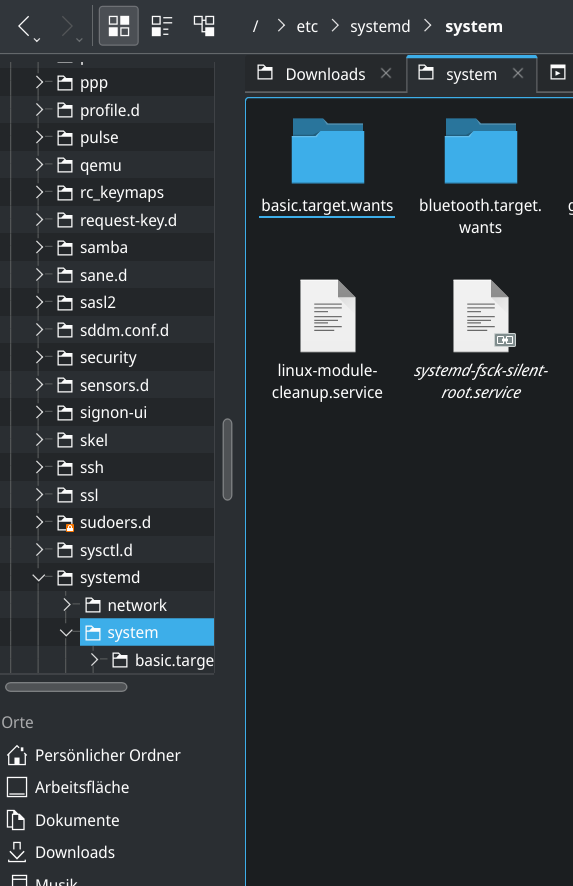Go back with the back arrow

(24, 26)
